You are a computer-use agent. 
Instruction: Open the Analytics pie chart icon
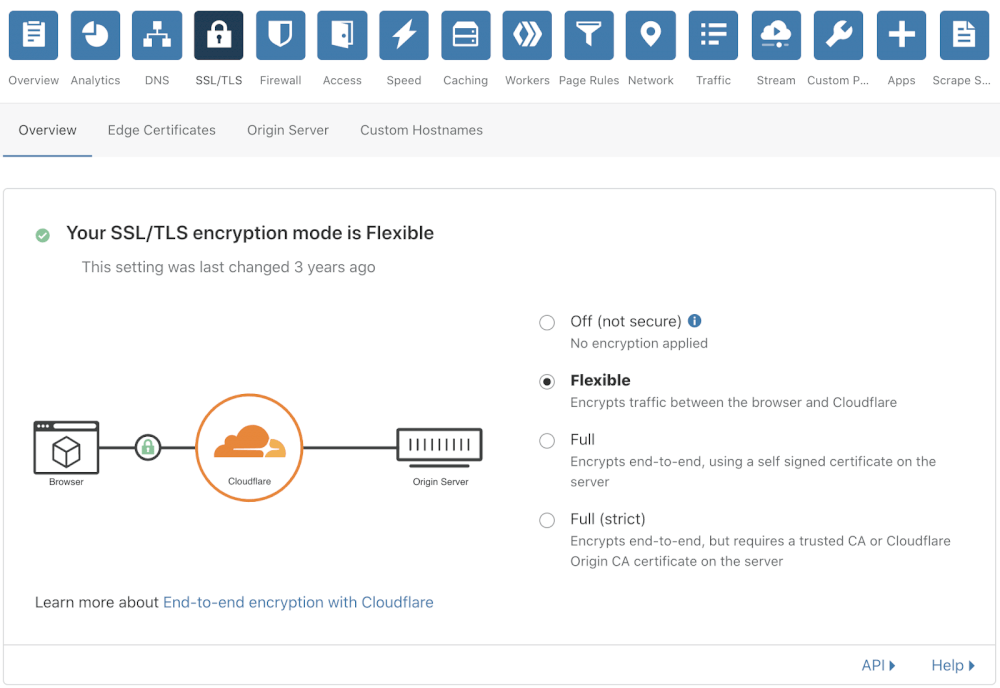95,36
